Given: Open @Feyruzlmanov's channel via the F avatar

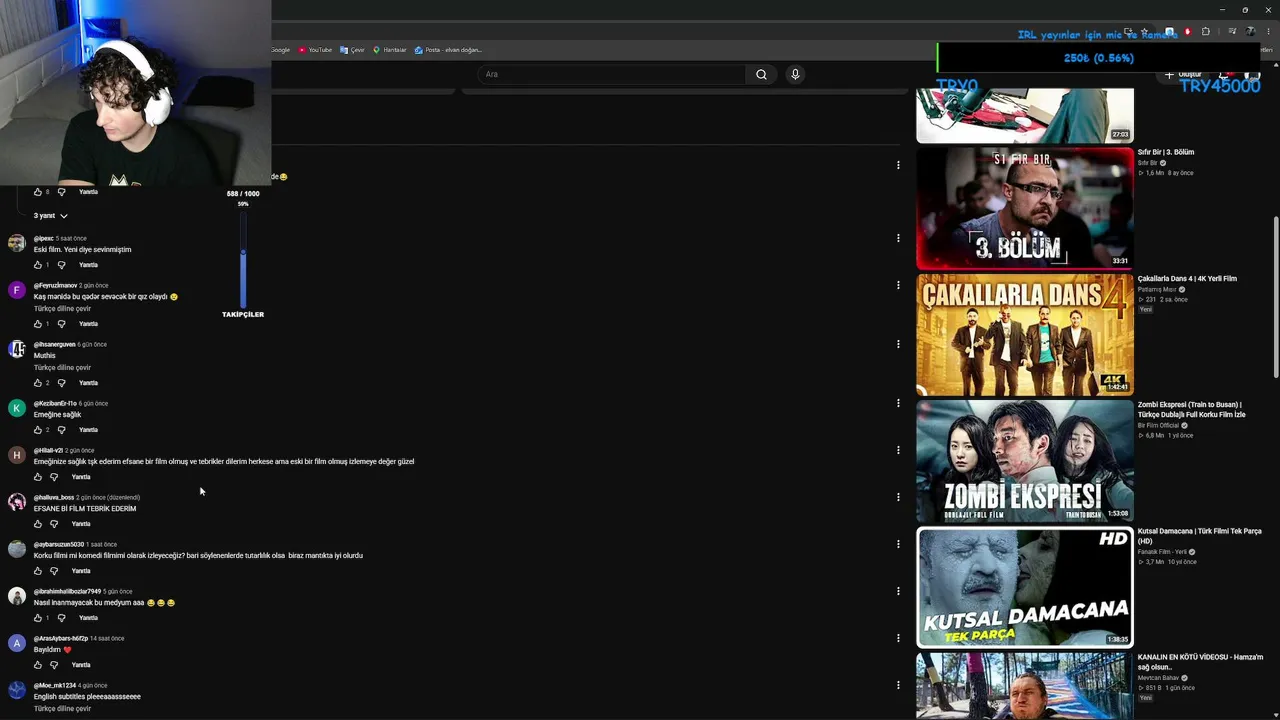Looking at the screenshot, I should pos(17,290).
